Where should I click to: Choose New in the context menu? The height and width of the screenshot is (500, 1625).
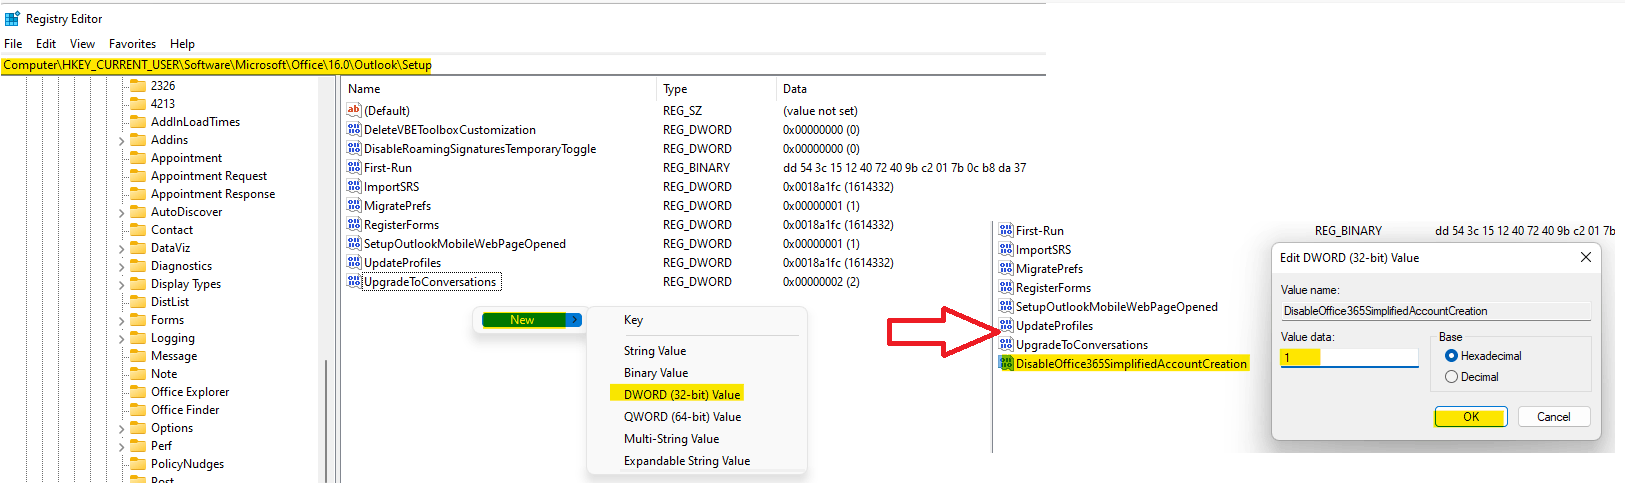point(531,320)
